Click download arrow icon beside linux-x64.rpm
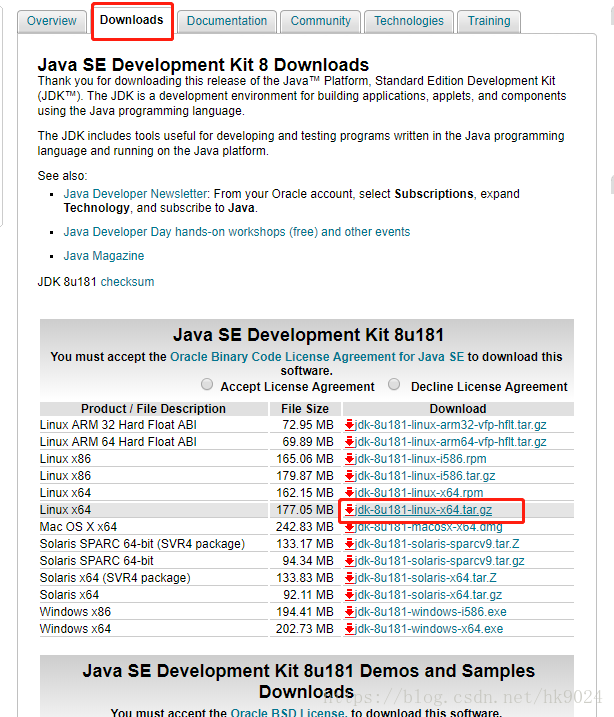This screenshot has height=717, width=614. [350, 492]
